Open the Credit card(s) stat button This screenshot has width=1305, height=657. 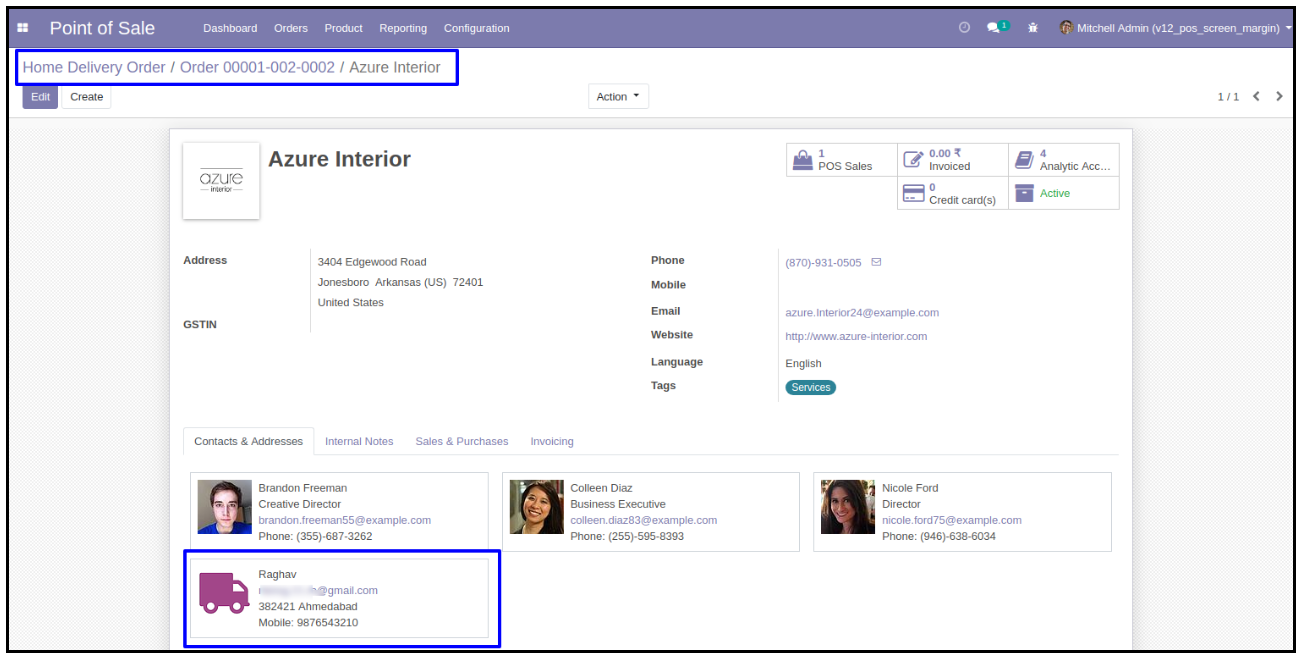click(x=952, y=194)
